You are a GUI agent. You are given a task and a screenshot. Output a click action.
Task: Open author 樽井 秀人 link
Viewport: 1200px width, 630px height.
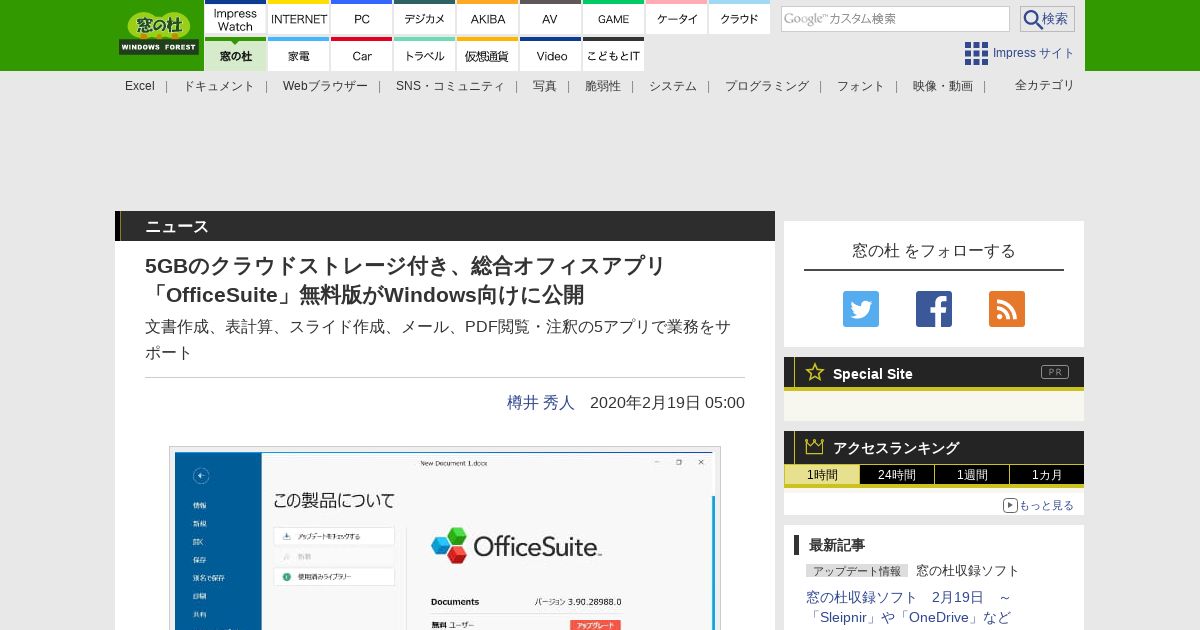pyautogui.click(x=541, y=402)
